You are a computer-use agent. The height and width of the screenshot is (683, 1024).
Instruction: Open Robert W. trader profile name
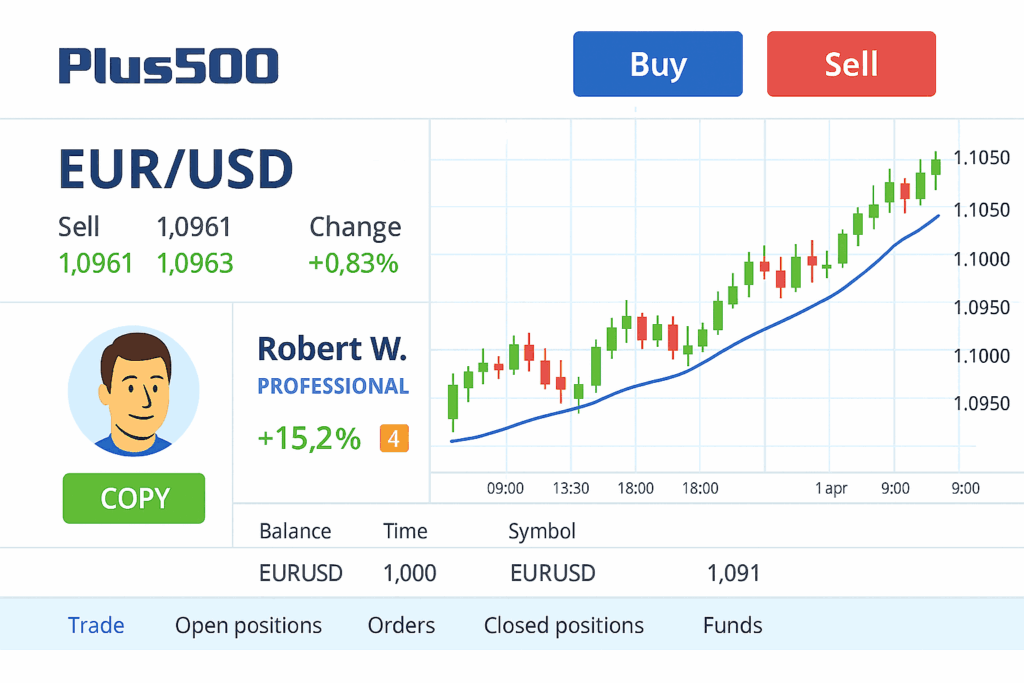click(332, 348)
